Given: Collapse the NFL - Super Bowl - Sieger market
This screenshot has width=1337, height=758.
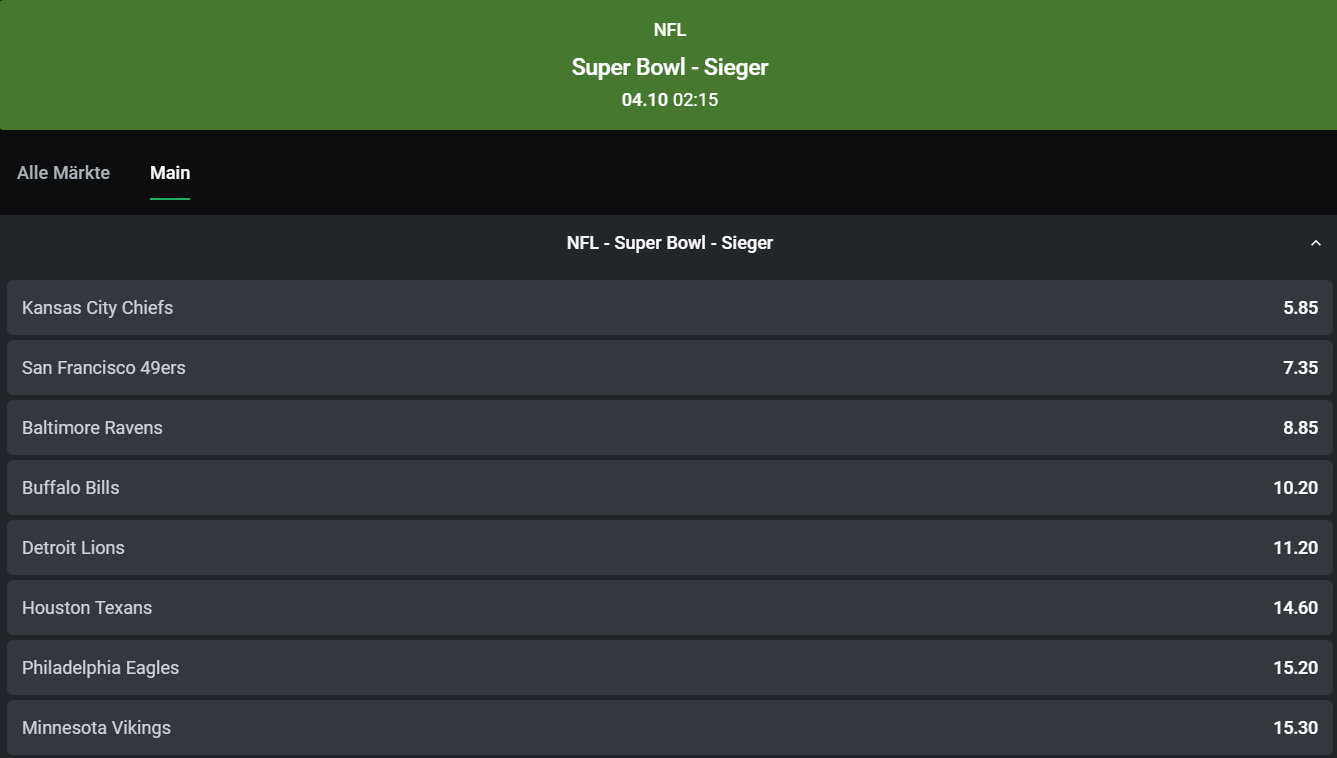Looking at the screenshot, I should click(x=1315, y=242).
